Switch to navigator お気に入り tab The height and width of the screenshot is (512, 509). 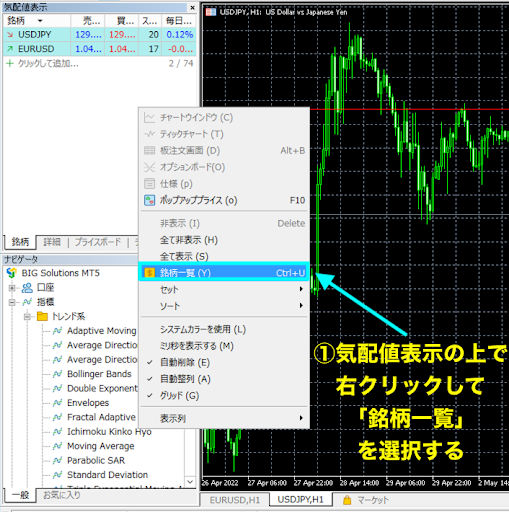[62, 495]
